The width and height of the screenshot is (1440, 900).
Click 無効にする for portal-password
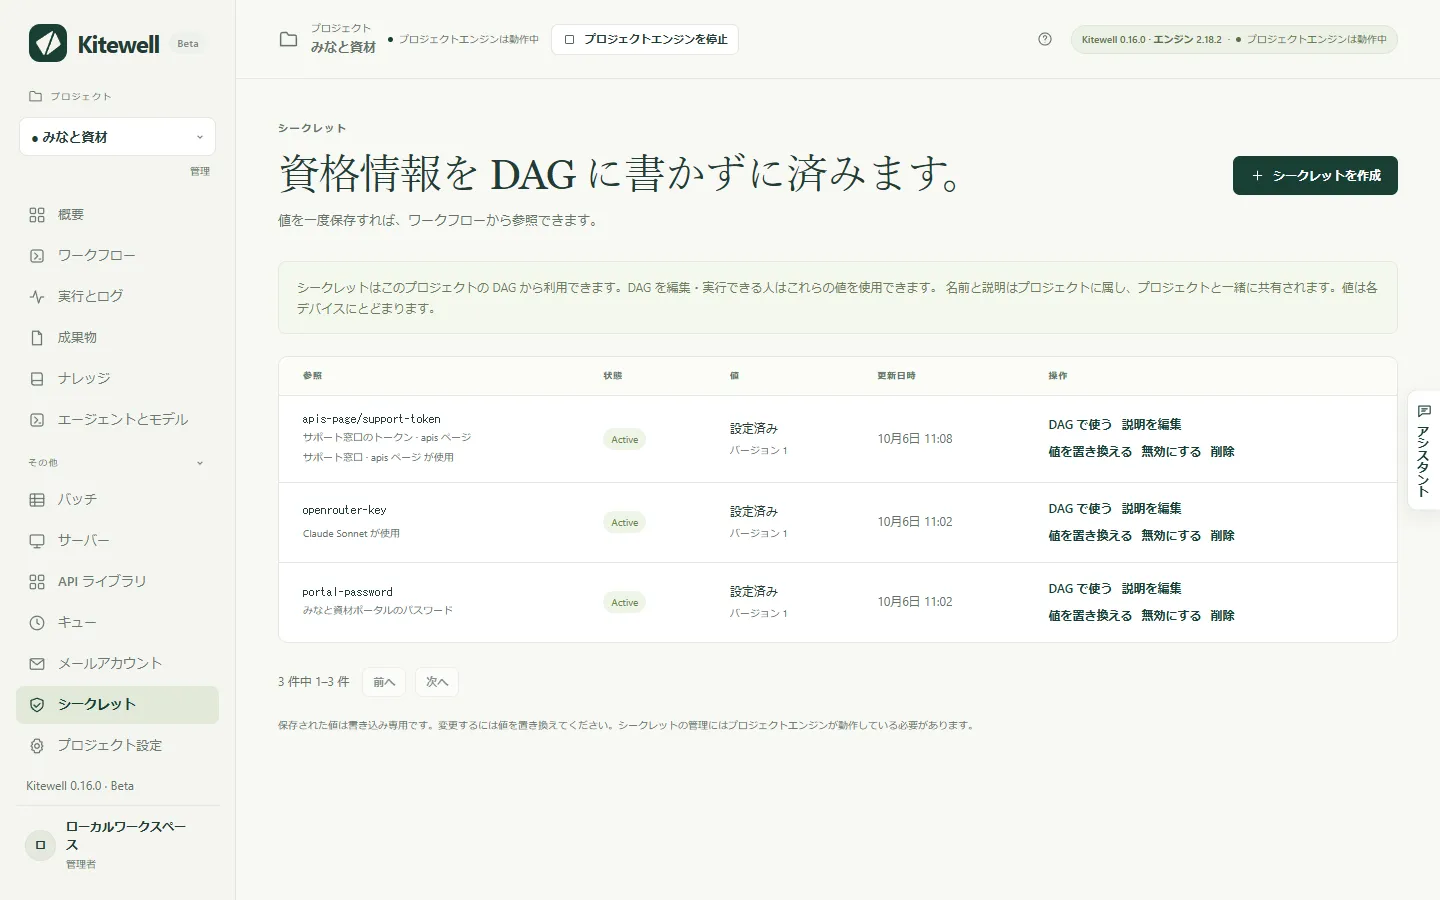pos(1171,616)
